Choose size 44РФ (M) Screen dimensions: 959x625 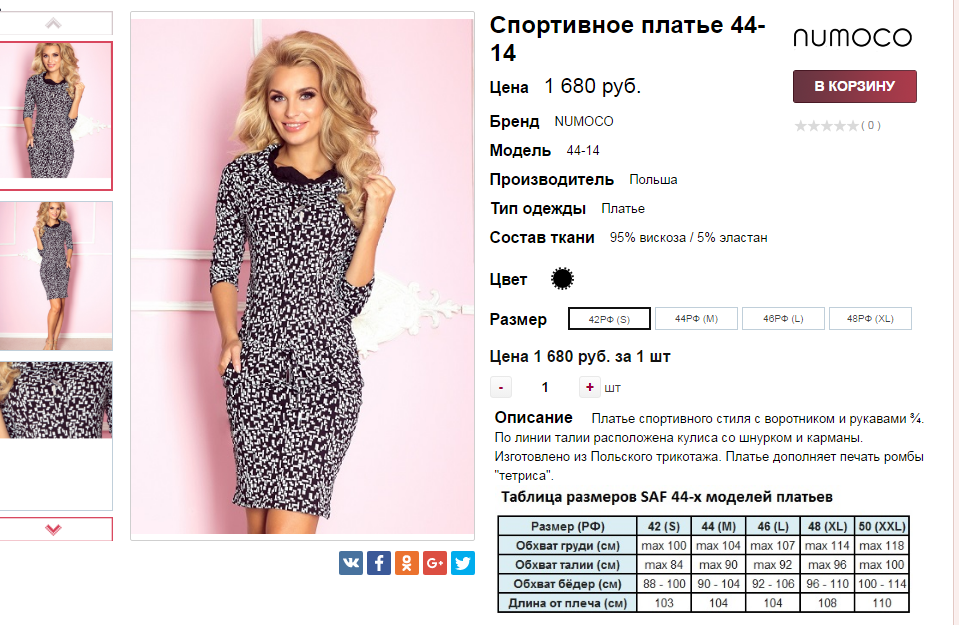697,319
